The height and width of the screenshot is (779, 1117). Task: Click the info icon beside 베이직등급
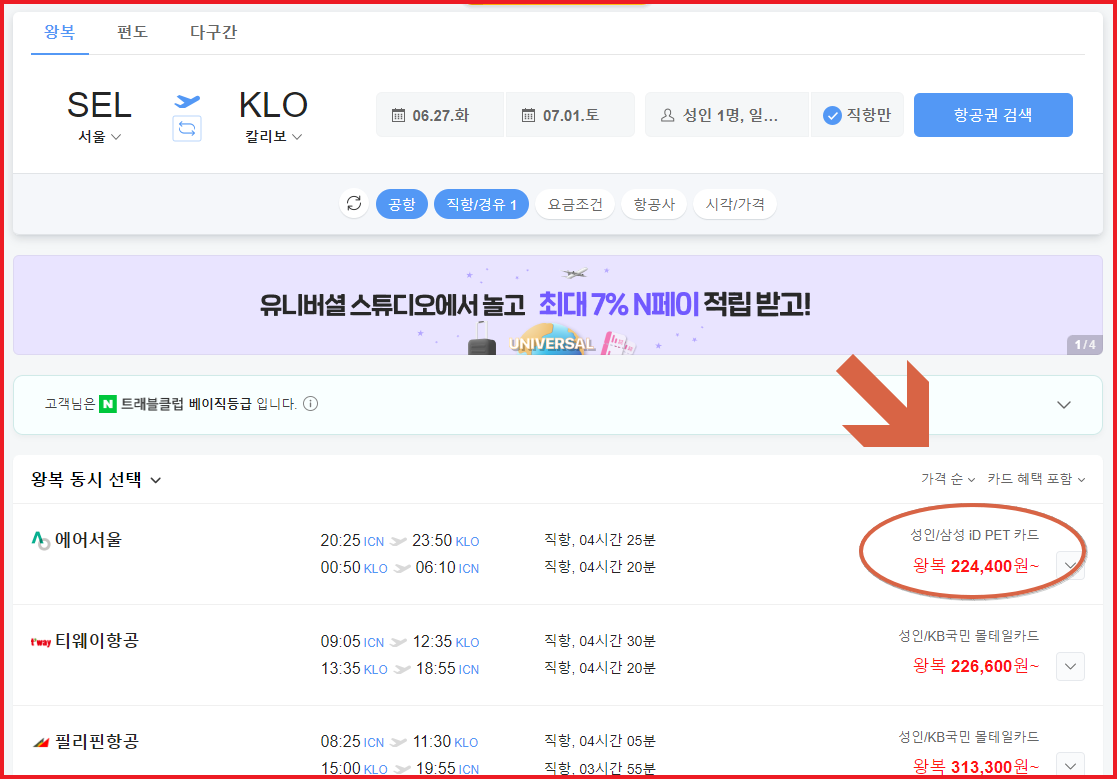[311, 404]
